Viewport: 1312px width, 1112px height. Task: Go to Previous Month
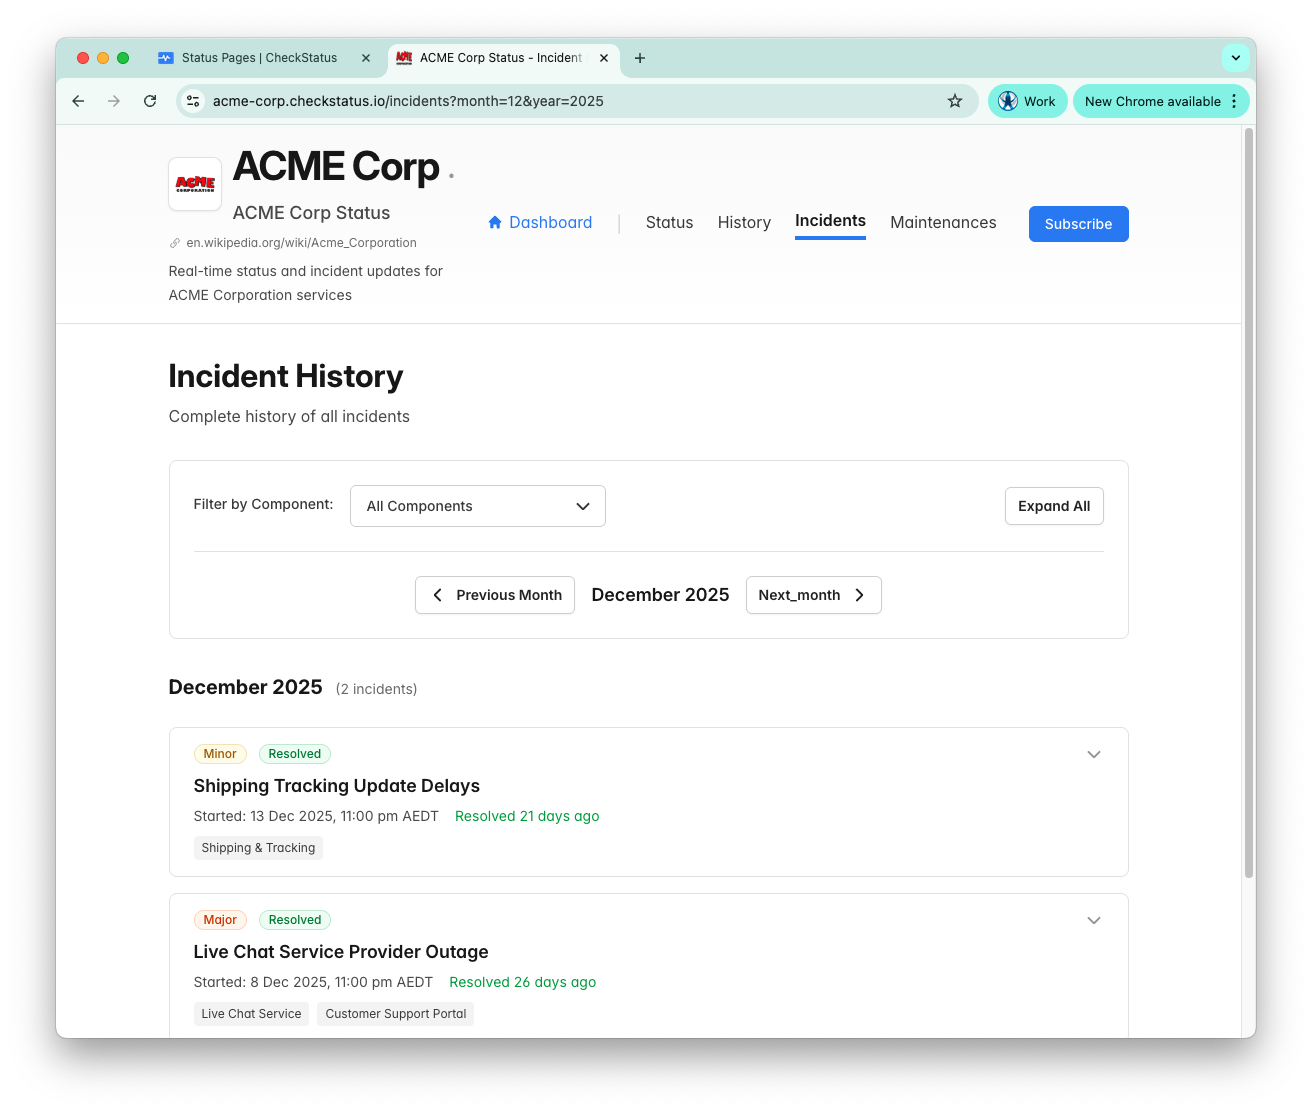tap(494, 595)
